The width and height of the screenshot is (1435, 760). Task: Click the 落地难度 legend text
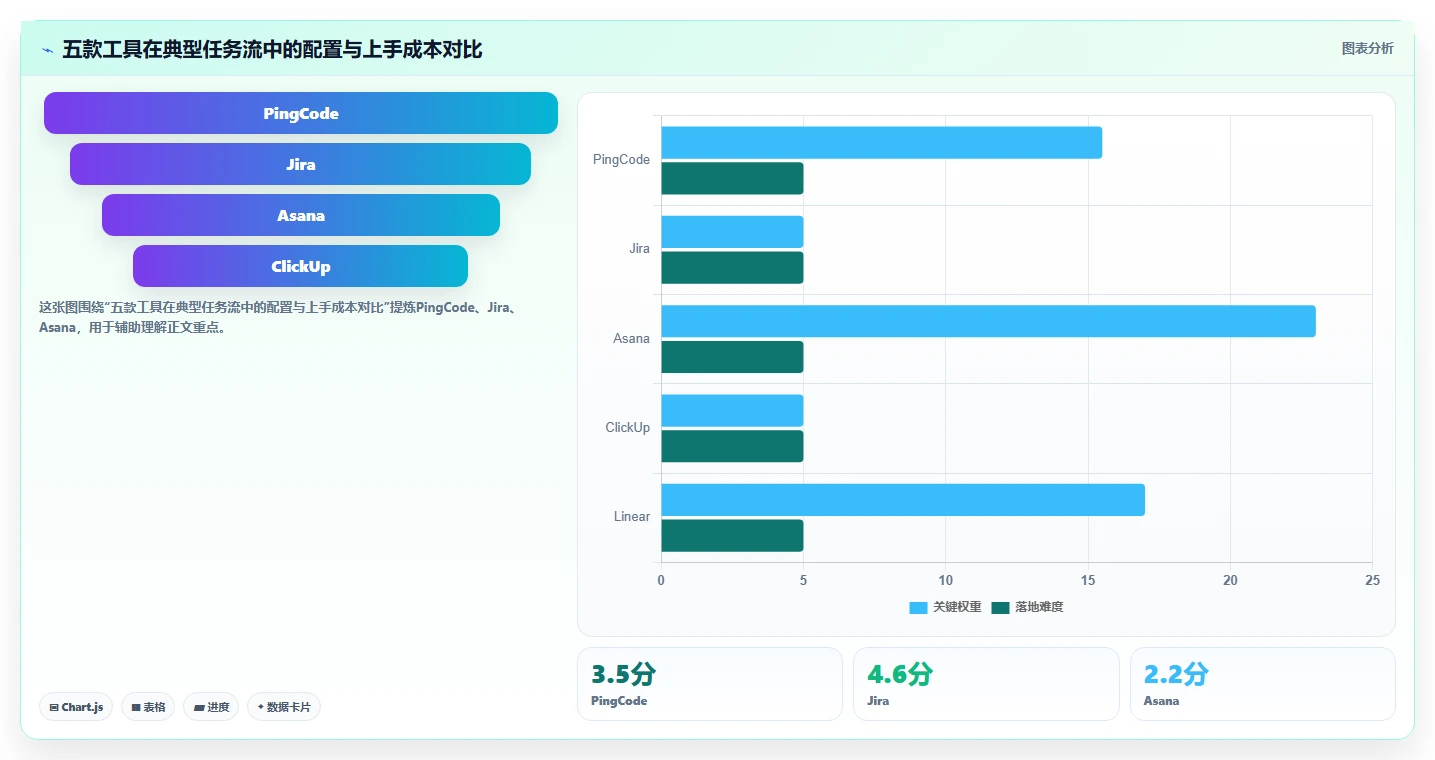[x=1039, y=607]
